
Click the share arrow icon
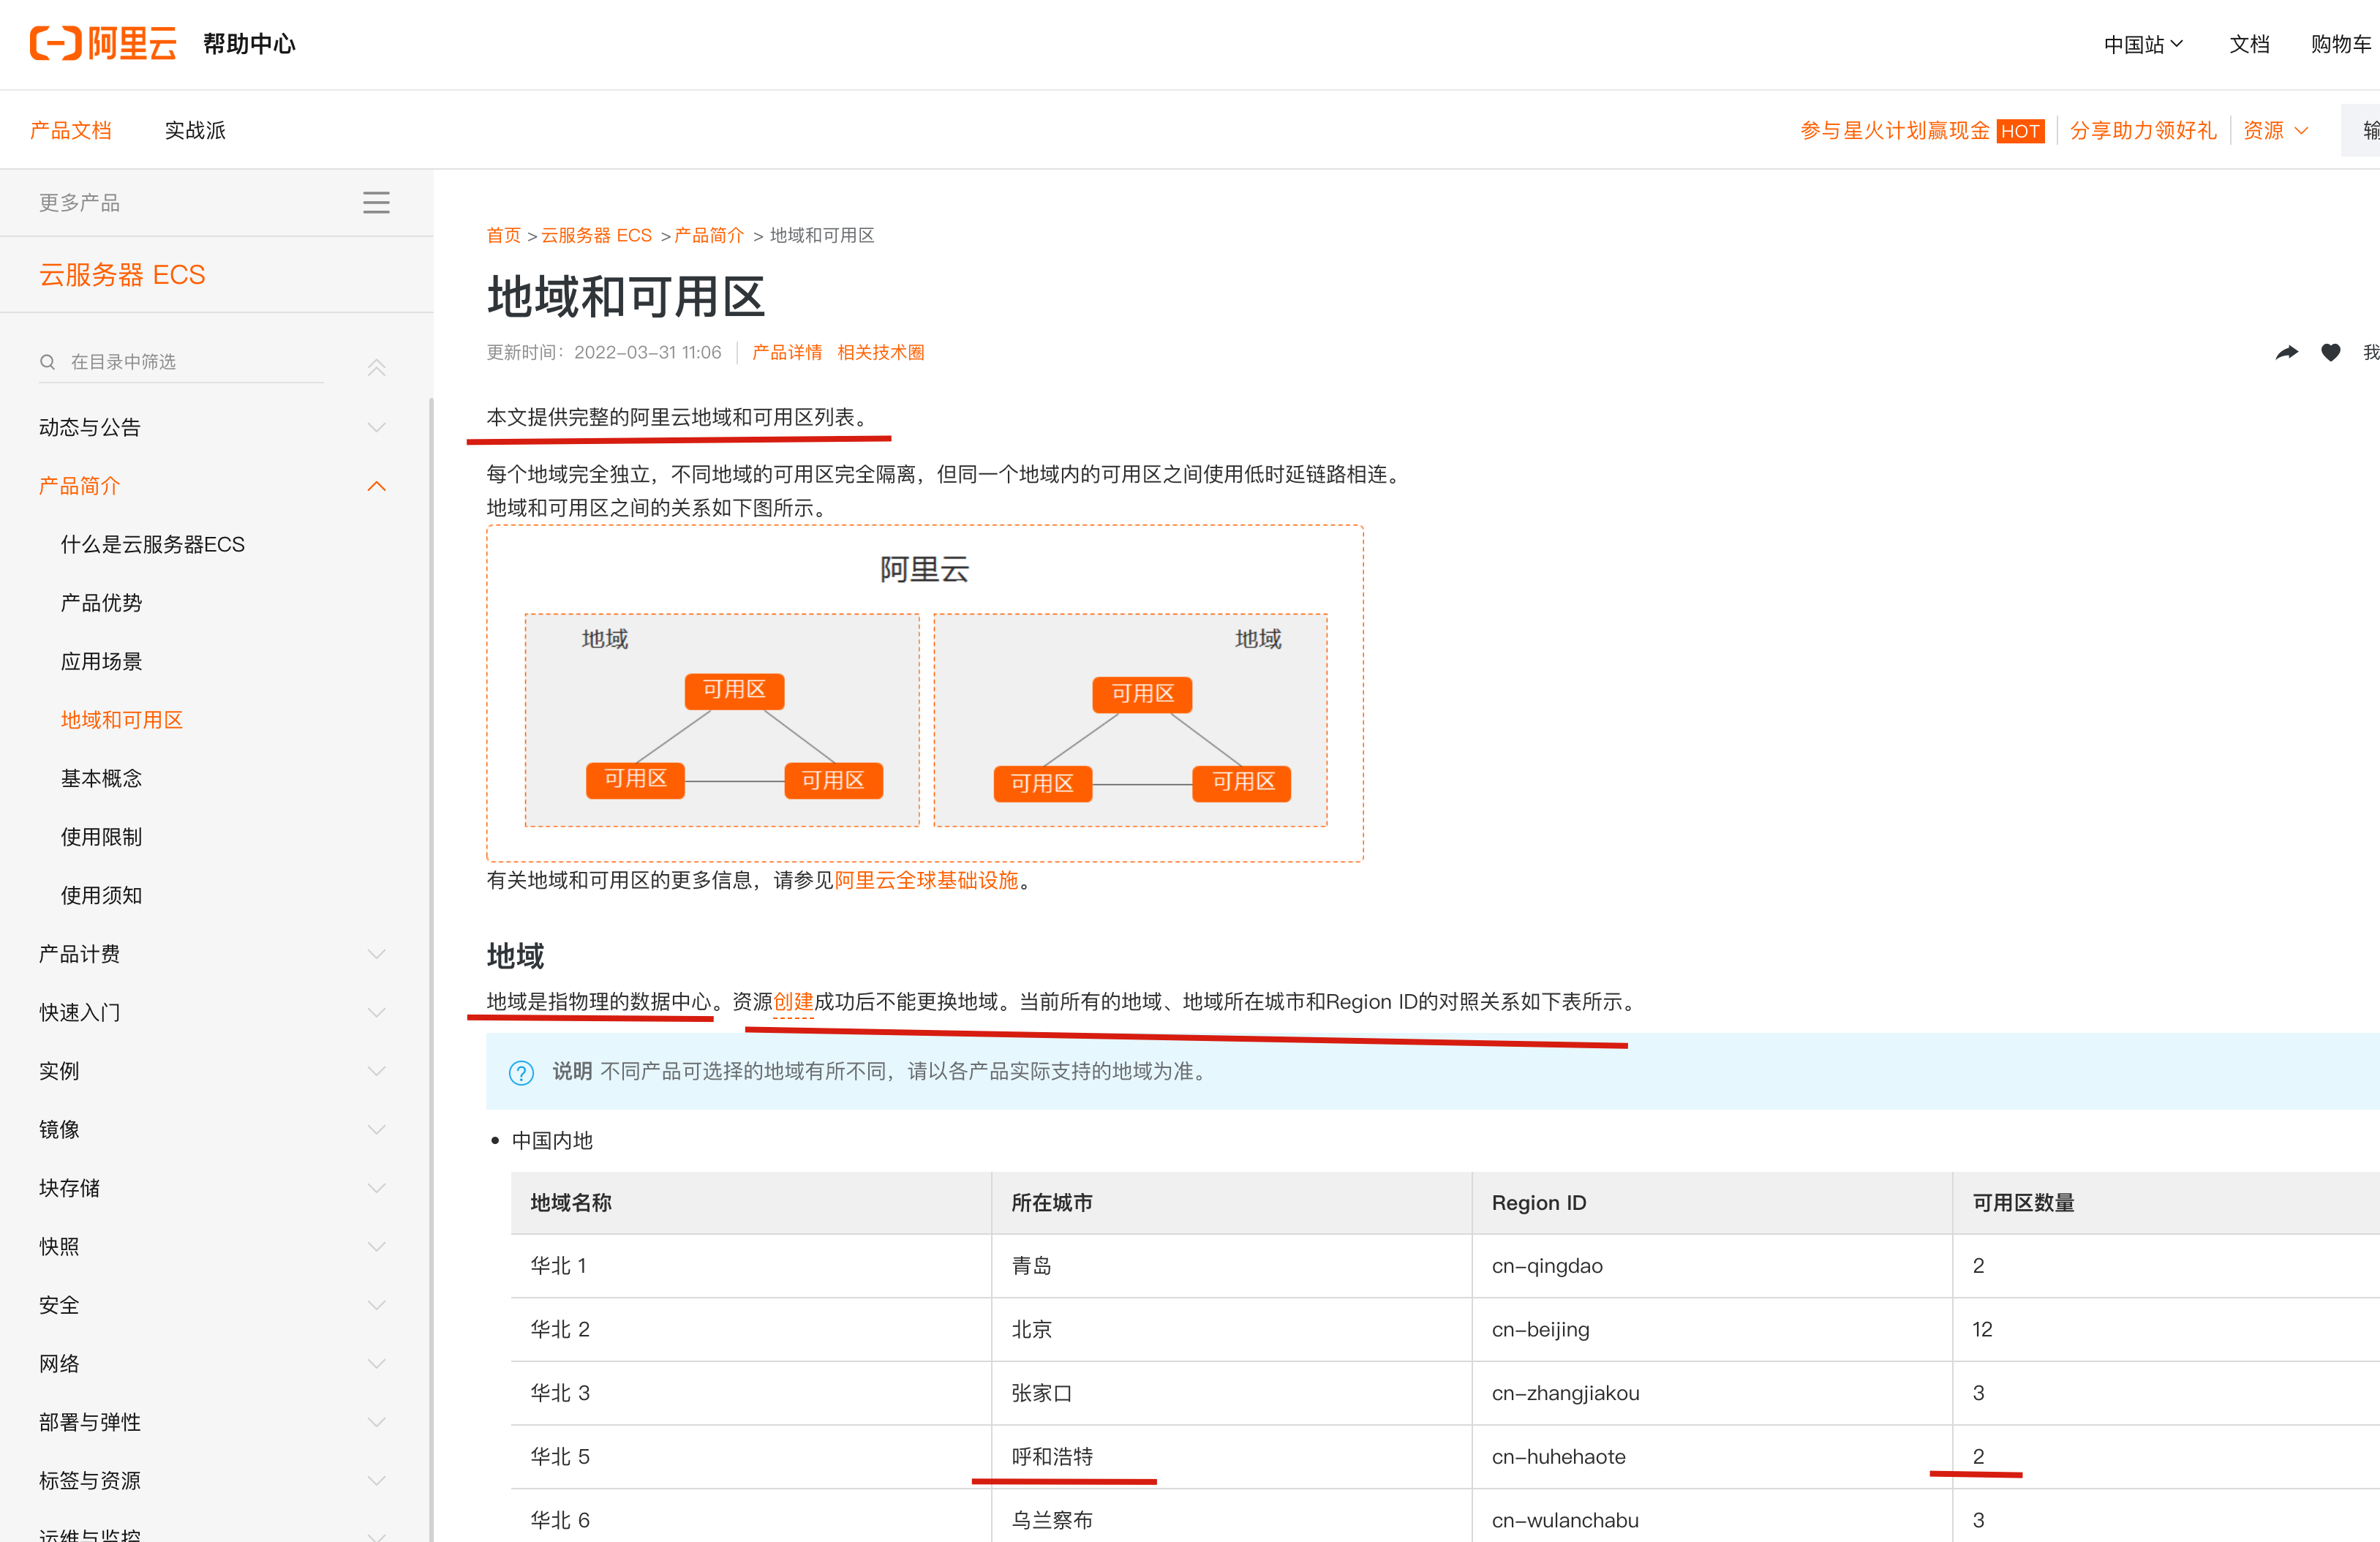(x=2286, y=353)
